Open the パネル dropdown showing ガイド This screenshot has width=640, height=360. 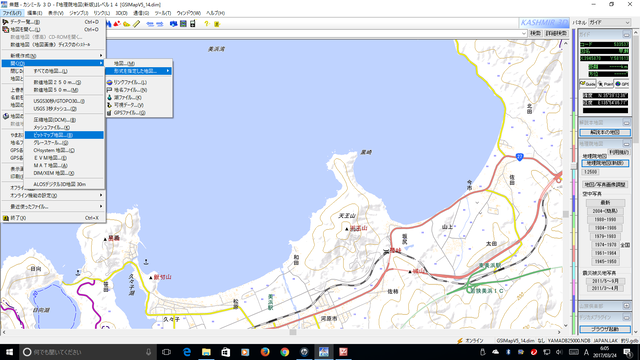(x=609, y=22)
